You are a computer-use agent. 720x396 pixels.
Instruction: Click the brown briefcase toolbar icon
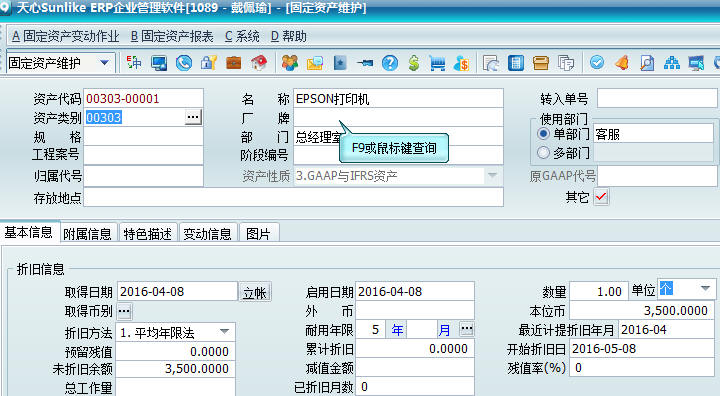234,62
